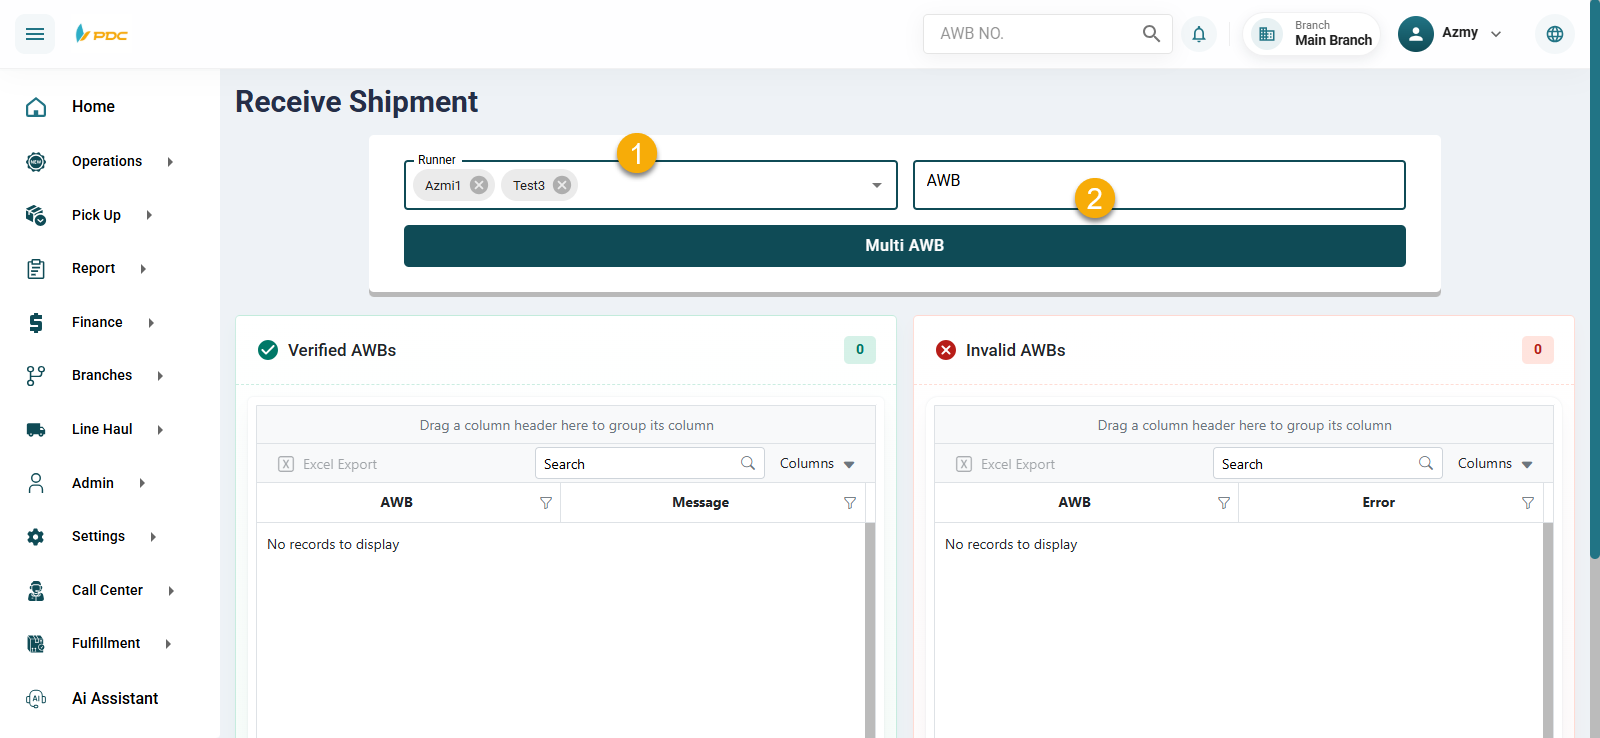Open Columns dropdown in Verified AWBs
The width and height of the screenshot is (1600, 738).
coord(817,464)
